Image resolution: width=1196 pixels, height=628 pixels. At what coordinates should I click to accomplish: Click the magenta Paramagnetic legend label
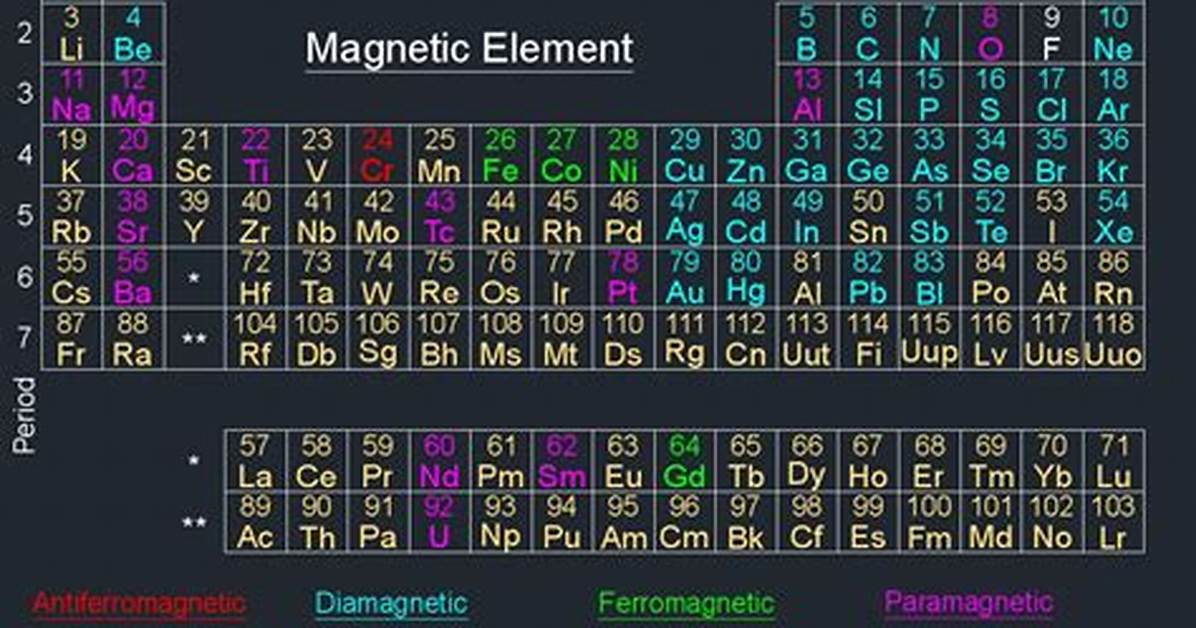point(969,603)
